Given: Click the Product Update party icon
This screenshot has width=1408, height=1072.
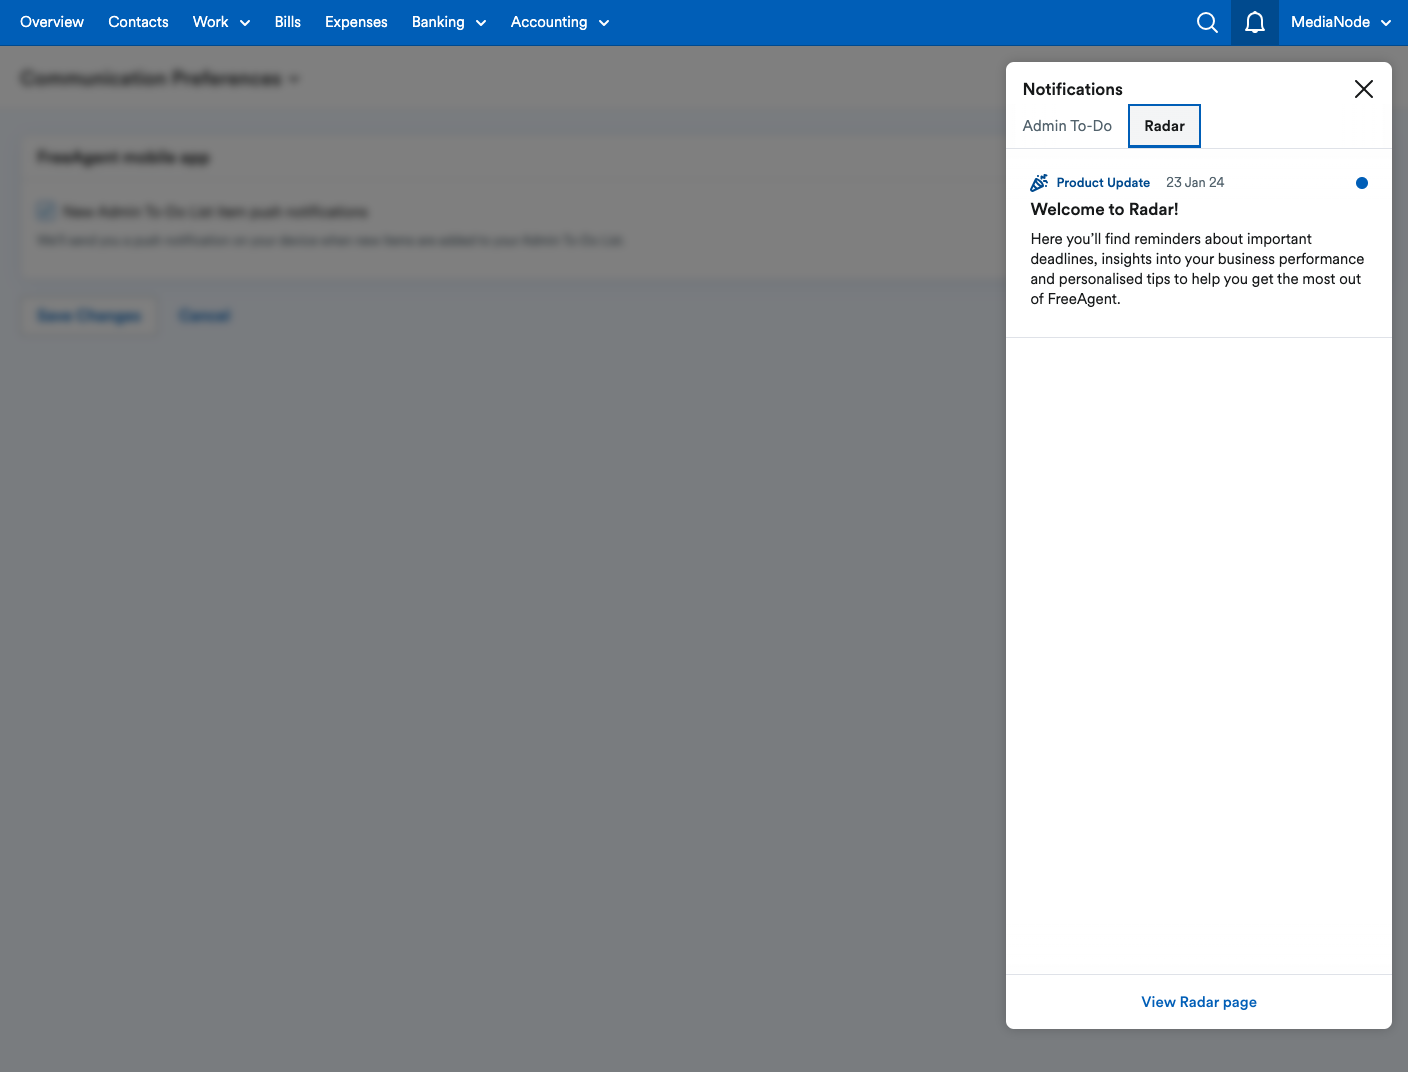Looking at the screenshot, I should (x=1039, y=183).
